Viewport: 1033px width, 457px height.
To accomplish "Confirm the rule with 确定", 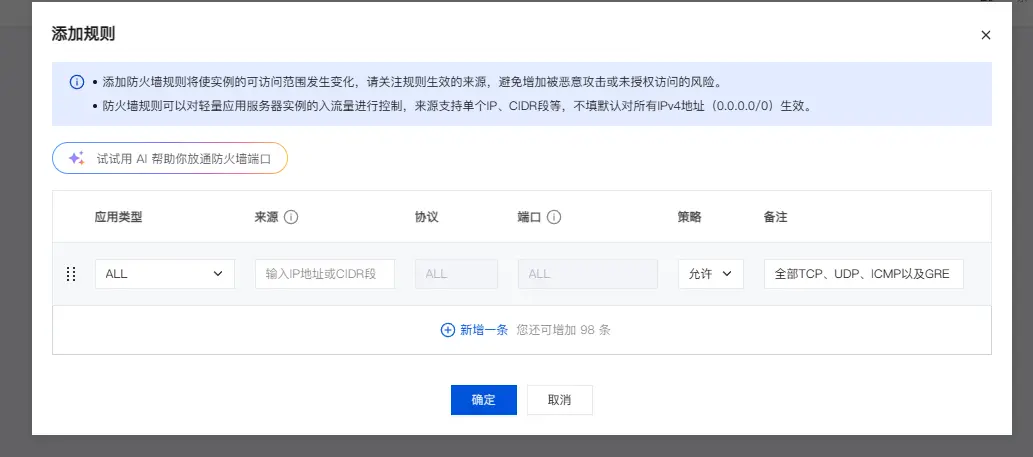I will (x=483, y=400).
